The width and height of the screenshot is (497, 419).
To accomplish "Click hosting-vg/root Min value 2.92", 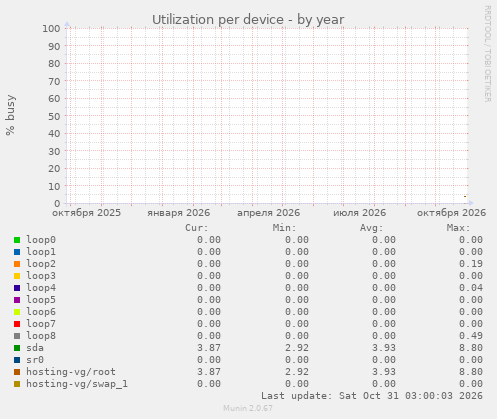I will (297, 372).
